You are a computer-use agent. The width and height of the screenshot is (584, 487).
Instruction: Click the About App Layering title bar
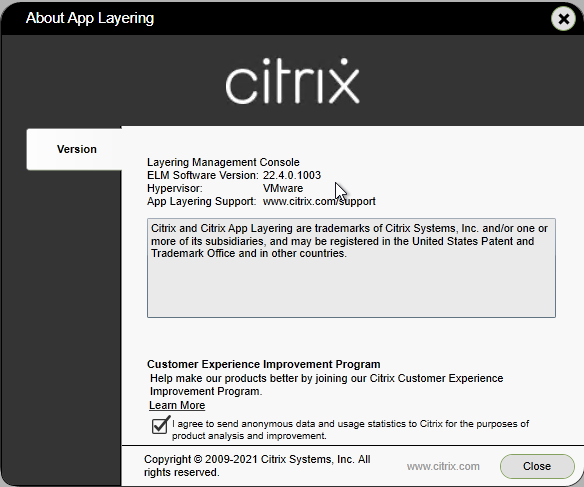[x=276, y=18]
